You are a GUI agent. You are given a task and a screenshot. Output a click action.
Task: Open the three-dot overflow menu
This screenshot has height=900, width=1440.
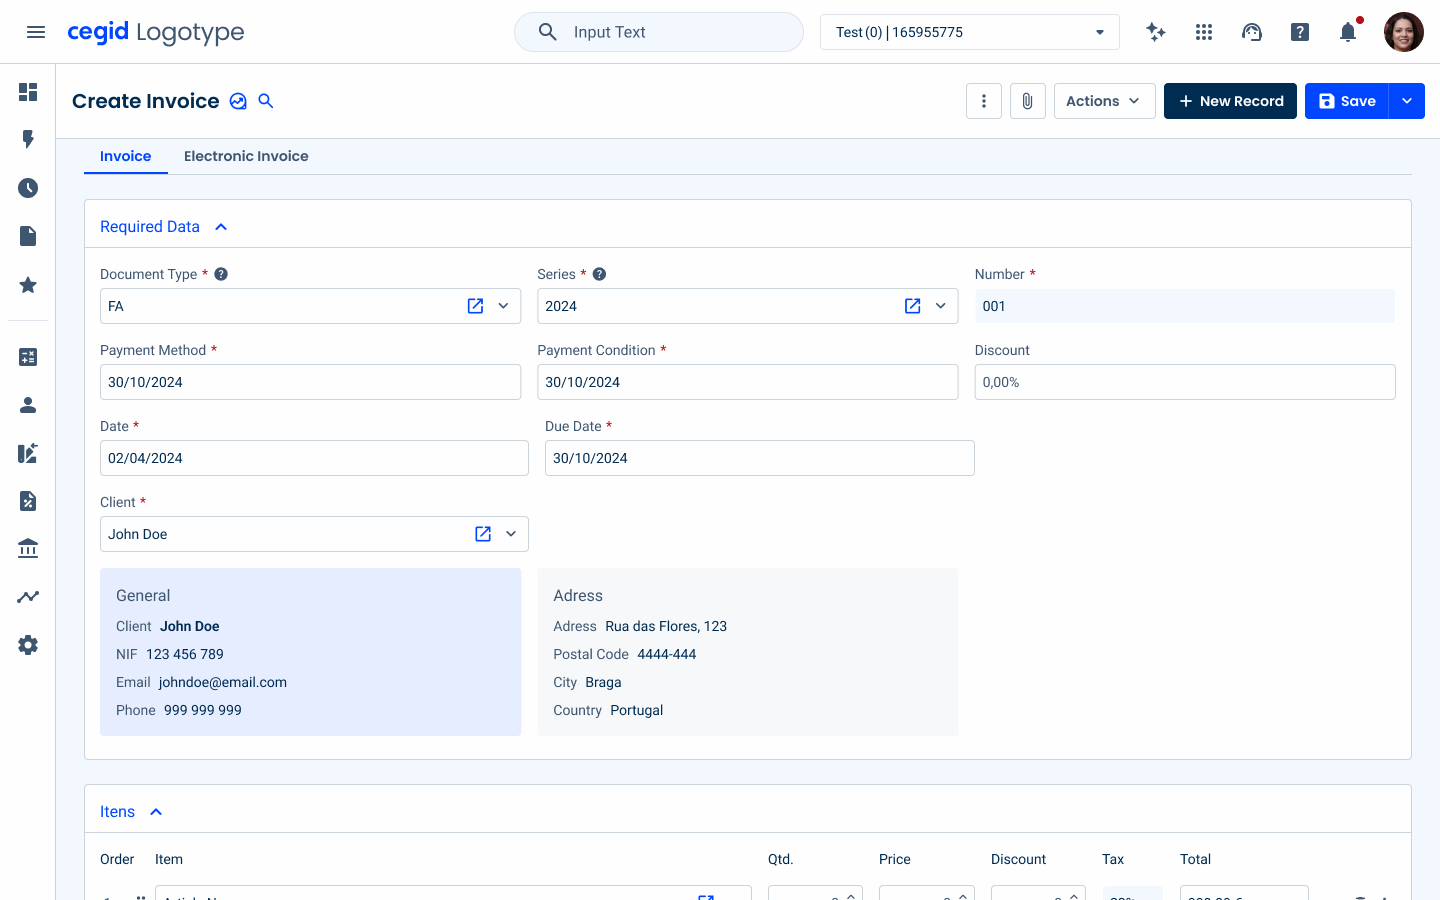coord(983,100)
